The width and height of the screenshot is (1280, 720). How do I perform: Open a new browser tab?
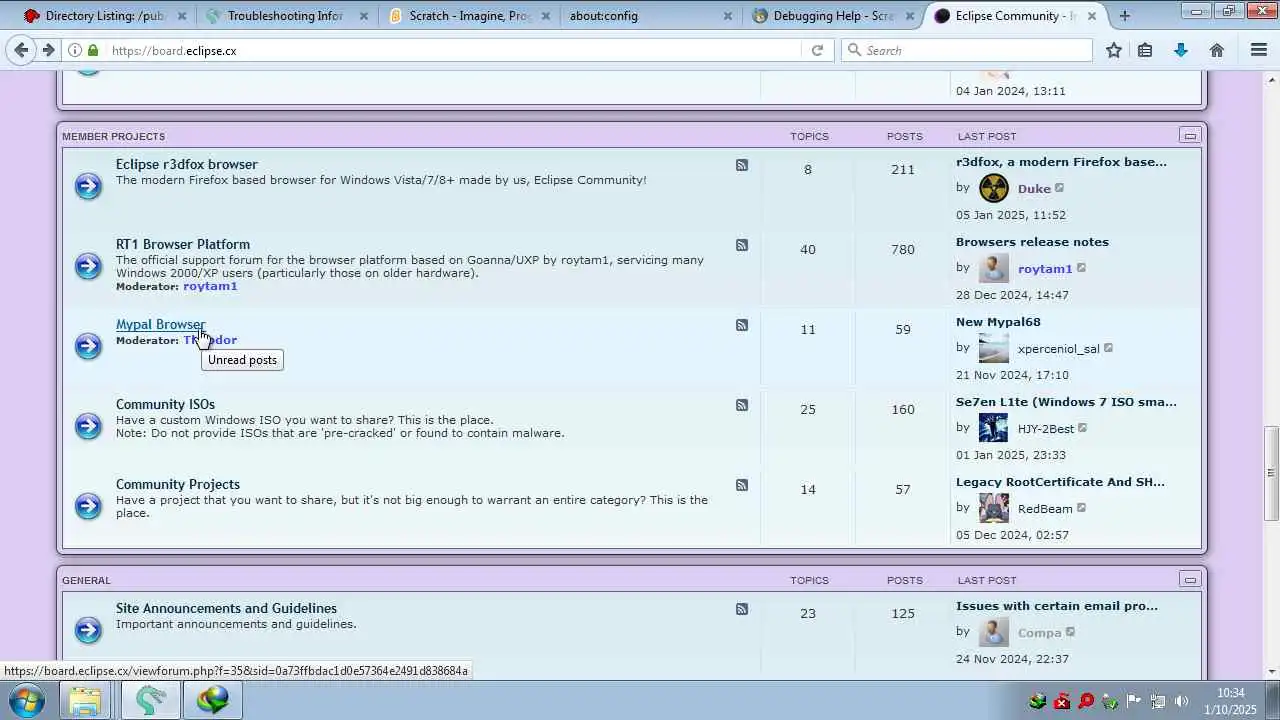tap(1125, 16)
